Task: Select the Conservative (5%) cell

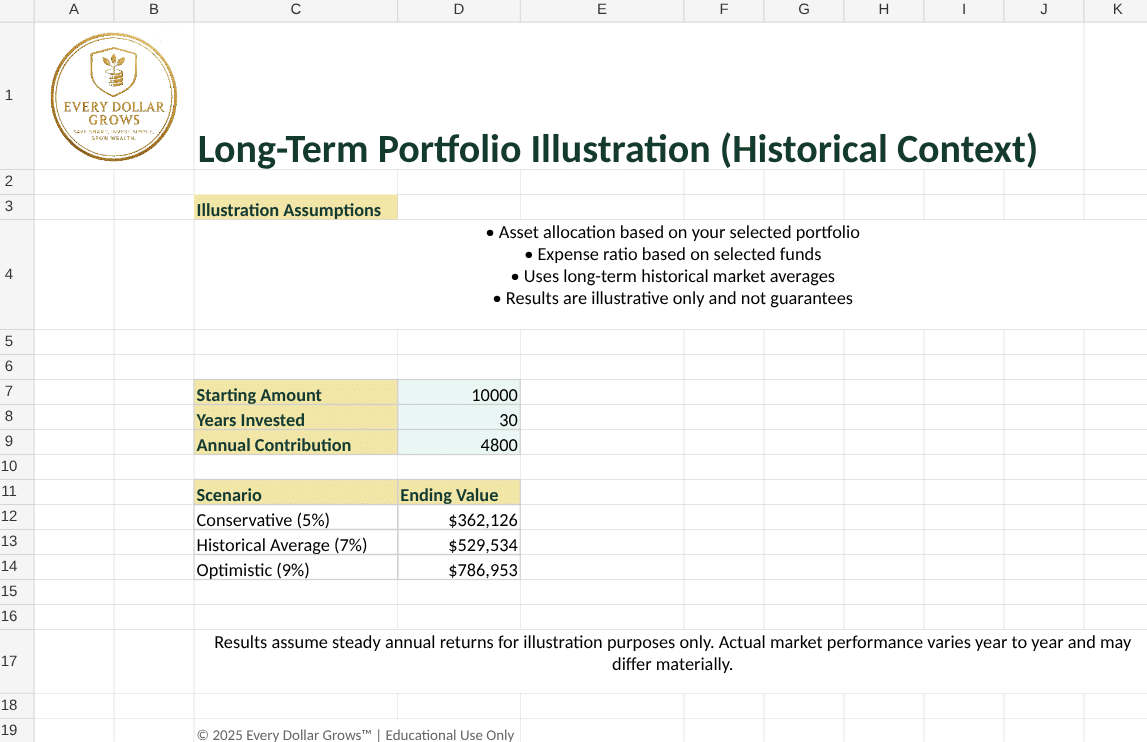Action: (x=296, y=517)
